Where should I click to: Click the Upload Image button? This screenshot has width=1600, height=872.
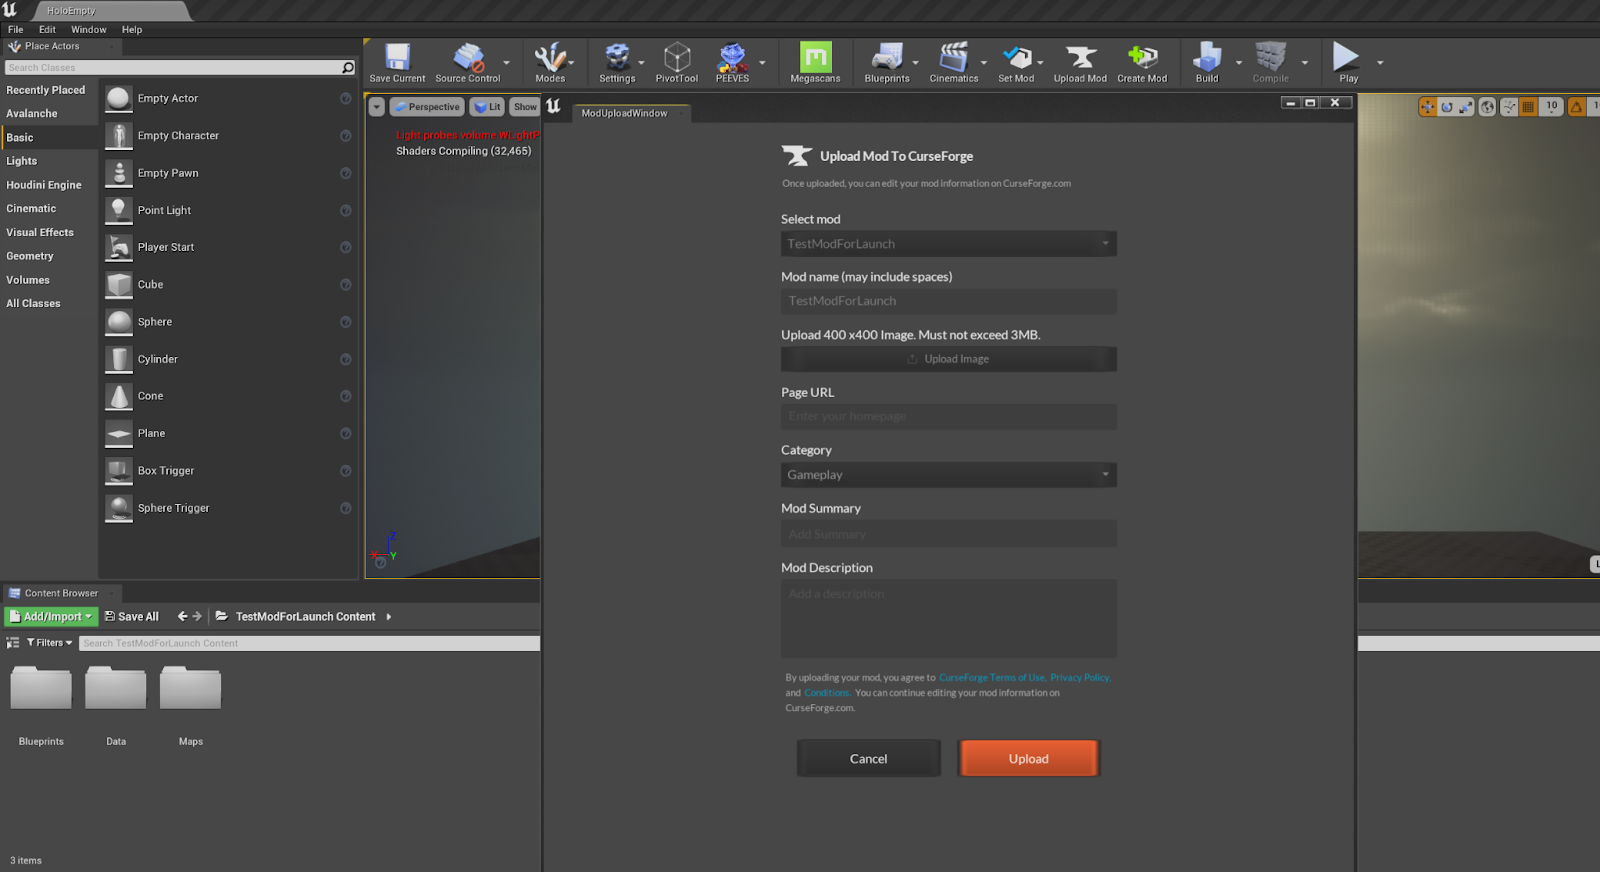(x=948, y=359)
